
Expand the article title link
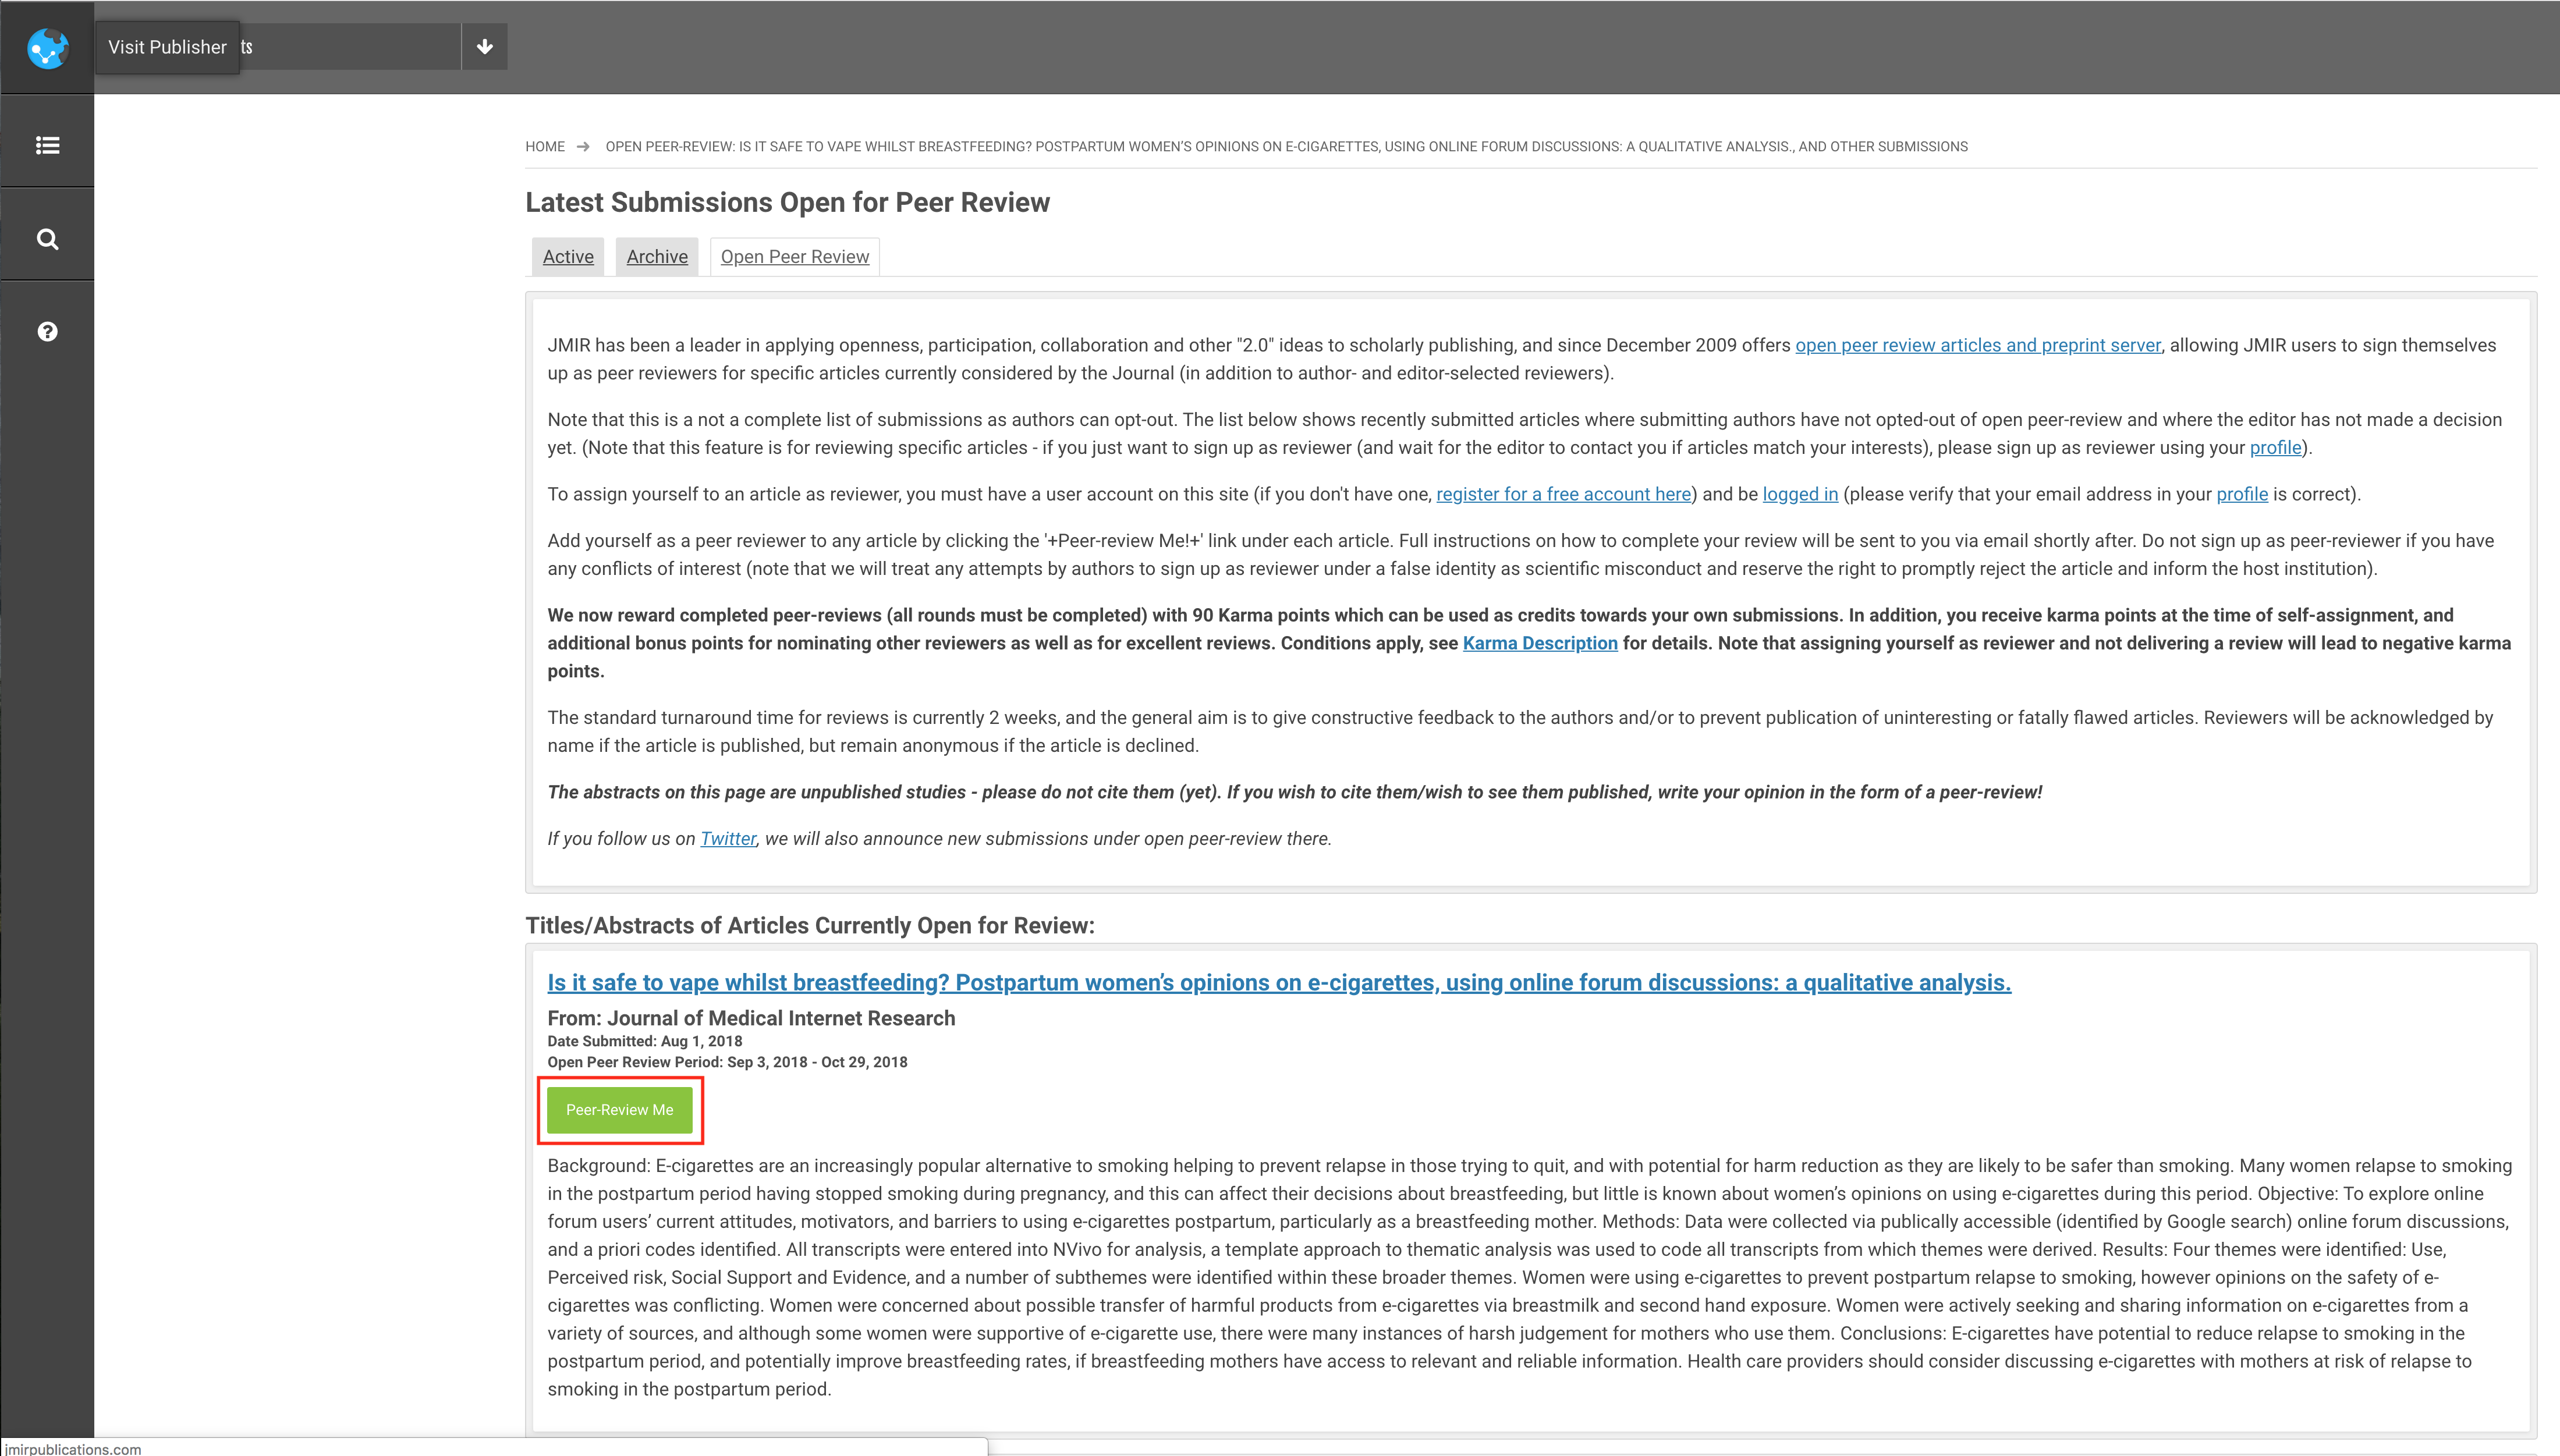pos(1278,981)
